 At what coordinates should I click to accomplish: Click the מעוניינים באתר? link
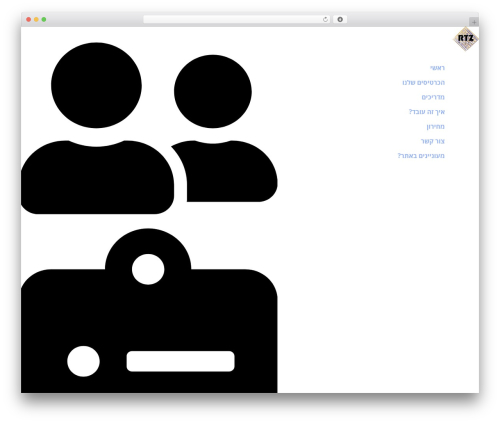pyautogui.click(x=421, y=156)
